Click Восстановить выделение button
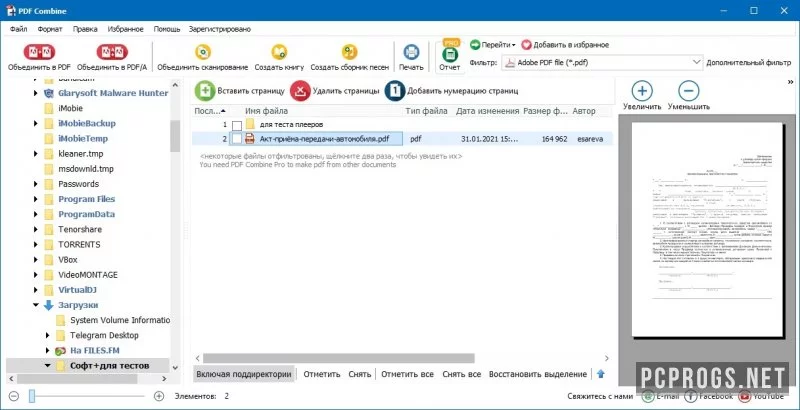This screenshot has width=800, height=410. pos(538,374)
